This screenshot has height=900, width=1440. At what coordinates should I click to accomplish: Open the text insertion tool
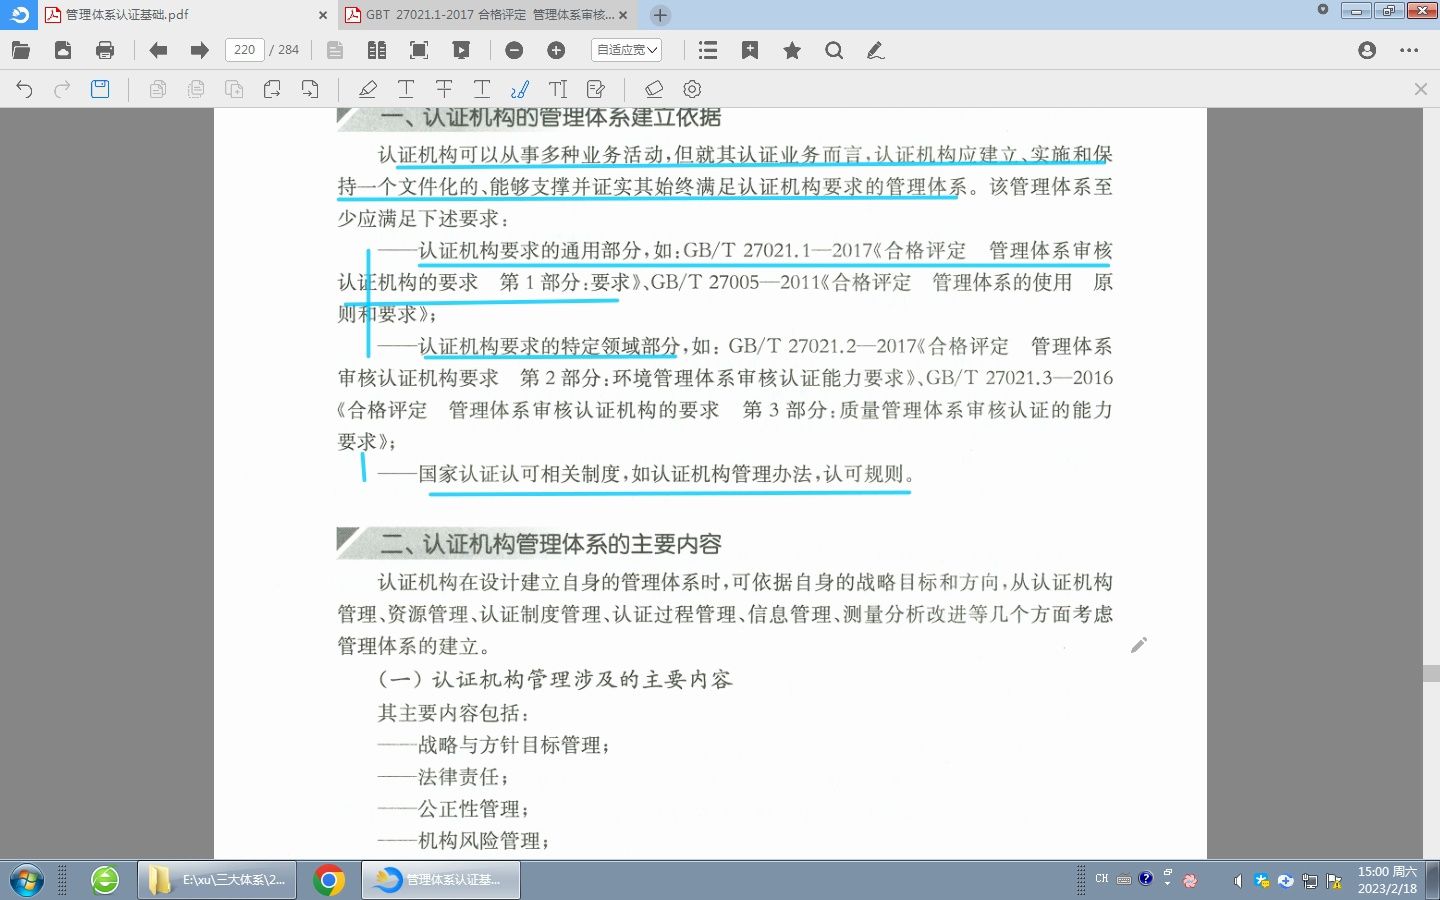[557, 88]
